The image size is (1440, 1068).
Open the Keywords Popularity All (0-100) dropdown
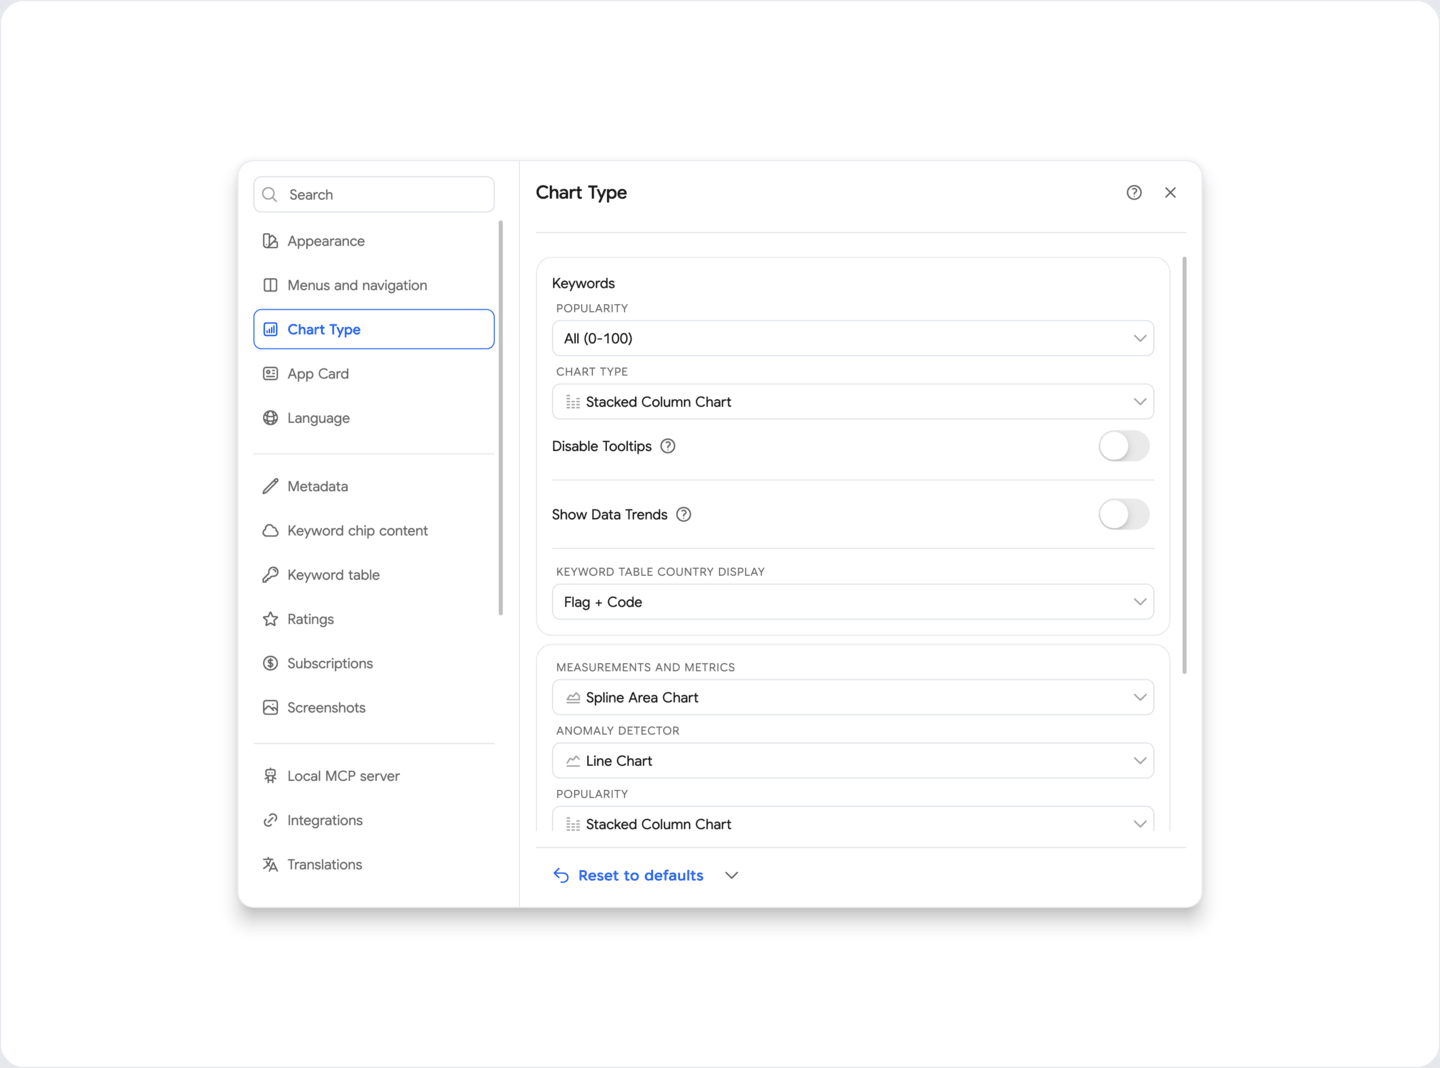click(853, 338)
